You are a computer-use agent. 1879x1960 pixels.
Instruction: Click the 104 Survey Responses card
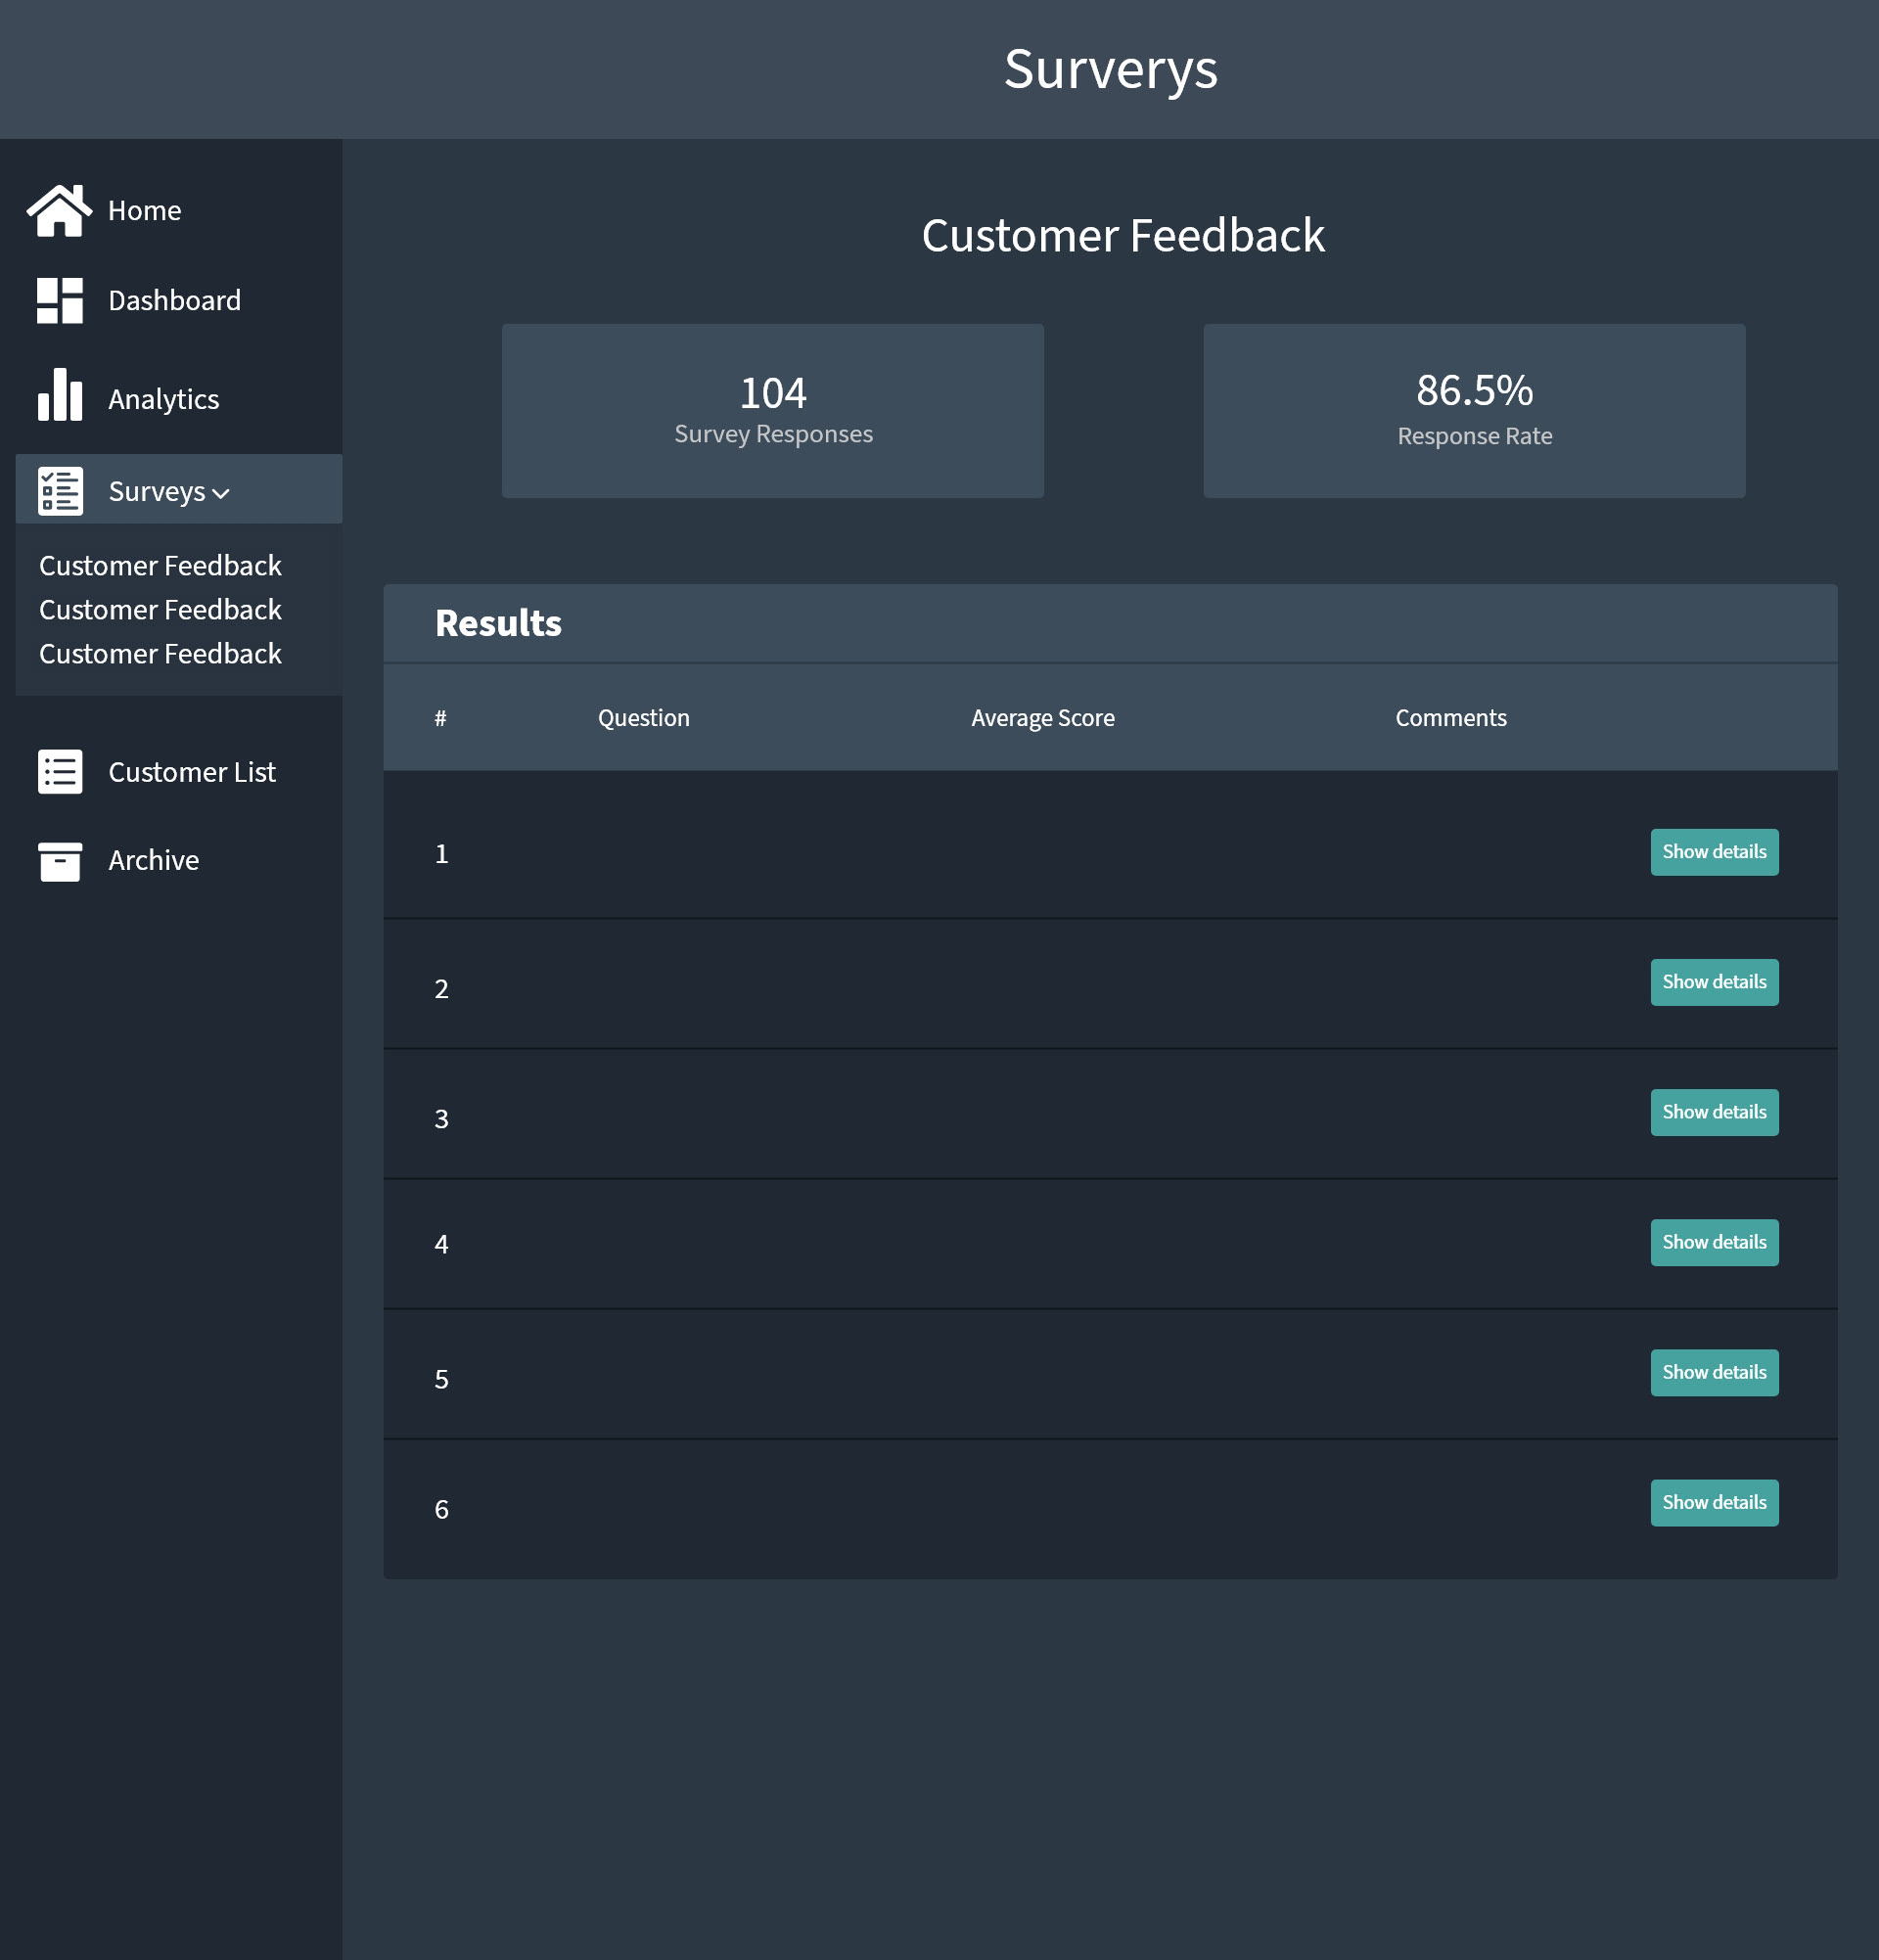[772, 411]
